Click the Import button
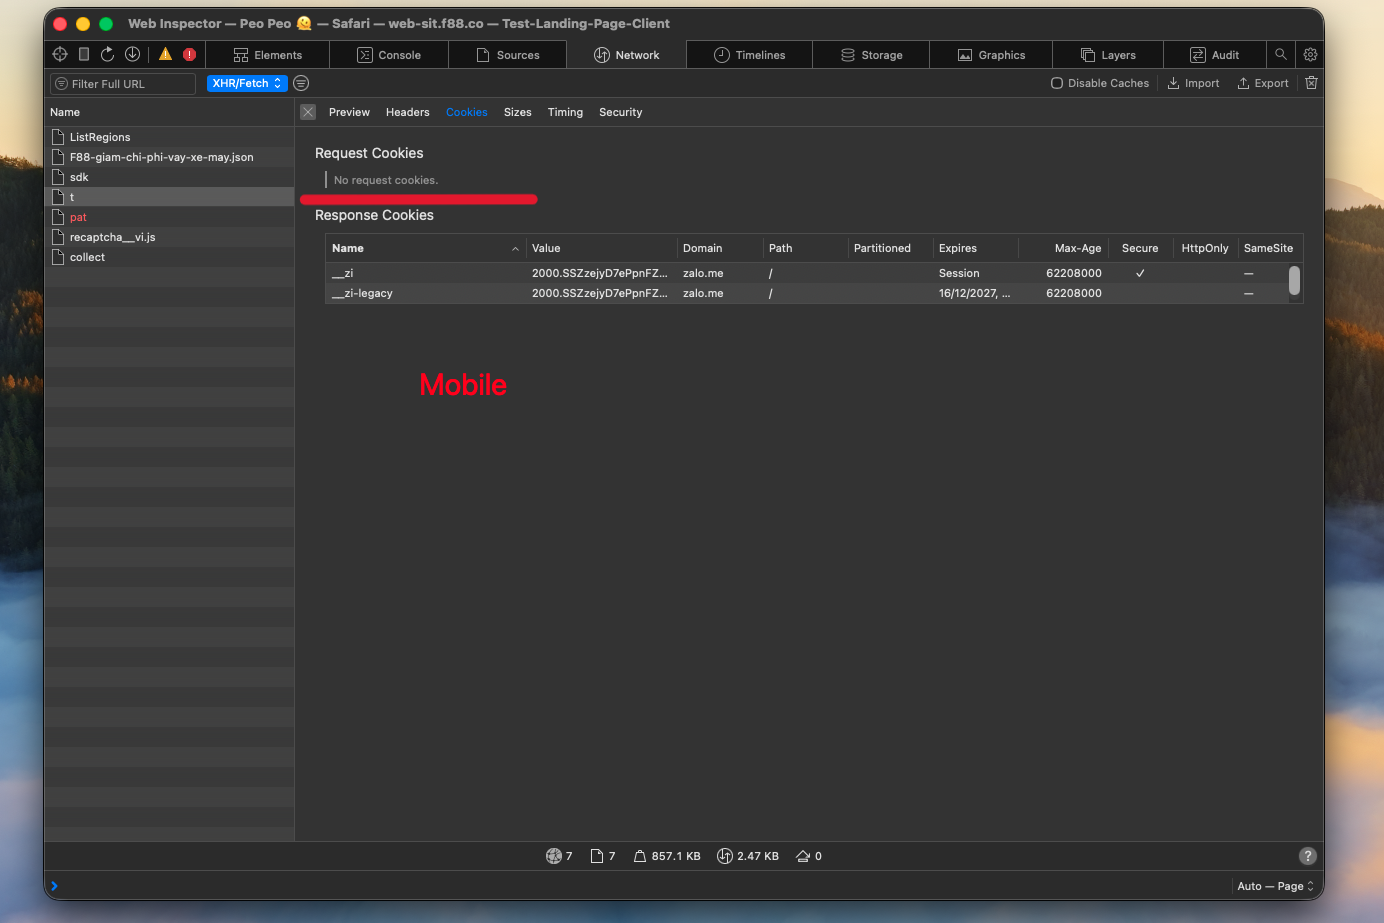 coord(1194,83)
